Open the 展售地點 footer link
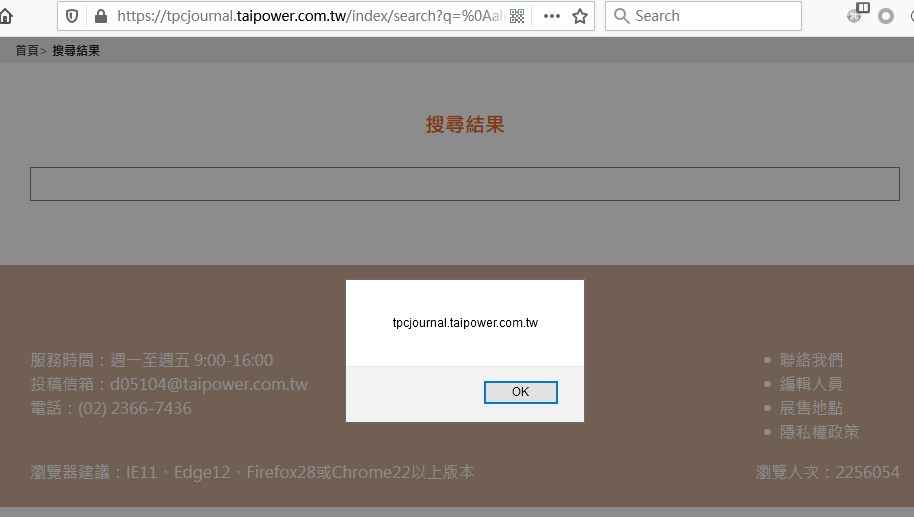Image resolution: width=914 pixels, height=517 pixels. point(811,408)
